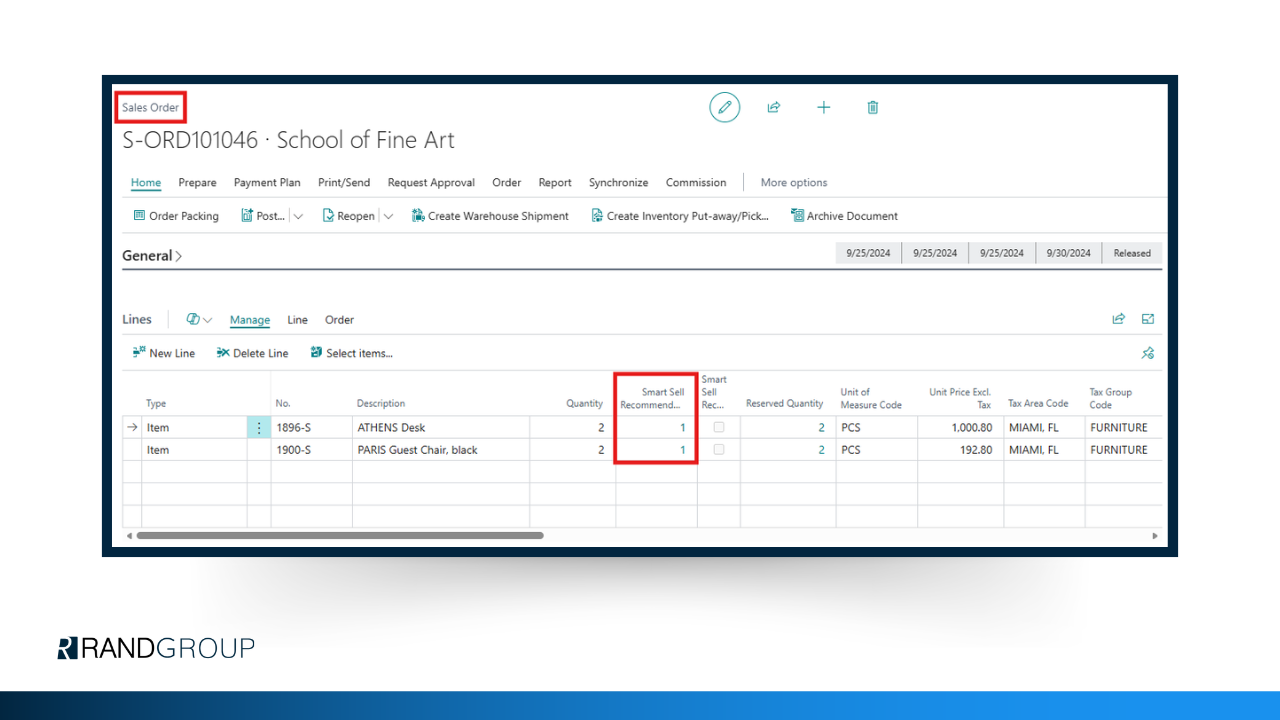Open the Prepare menu
The width and height of the screenshot is (1280, 720).
(x=198, y=183)
